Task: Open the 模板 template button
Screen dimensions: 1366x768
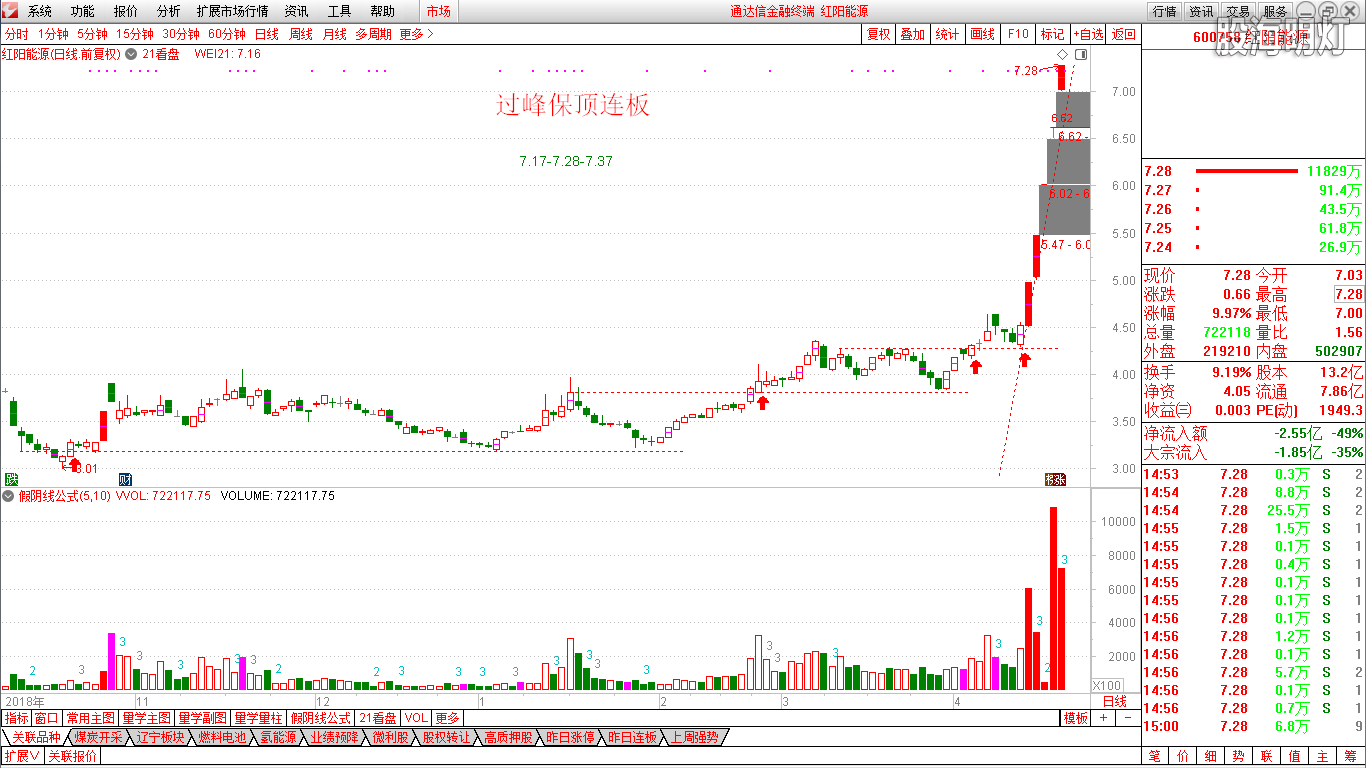Action: pyautogui.click(x=1076, y=718)
